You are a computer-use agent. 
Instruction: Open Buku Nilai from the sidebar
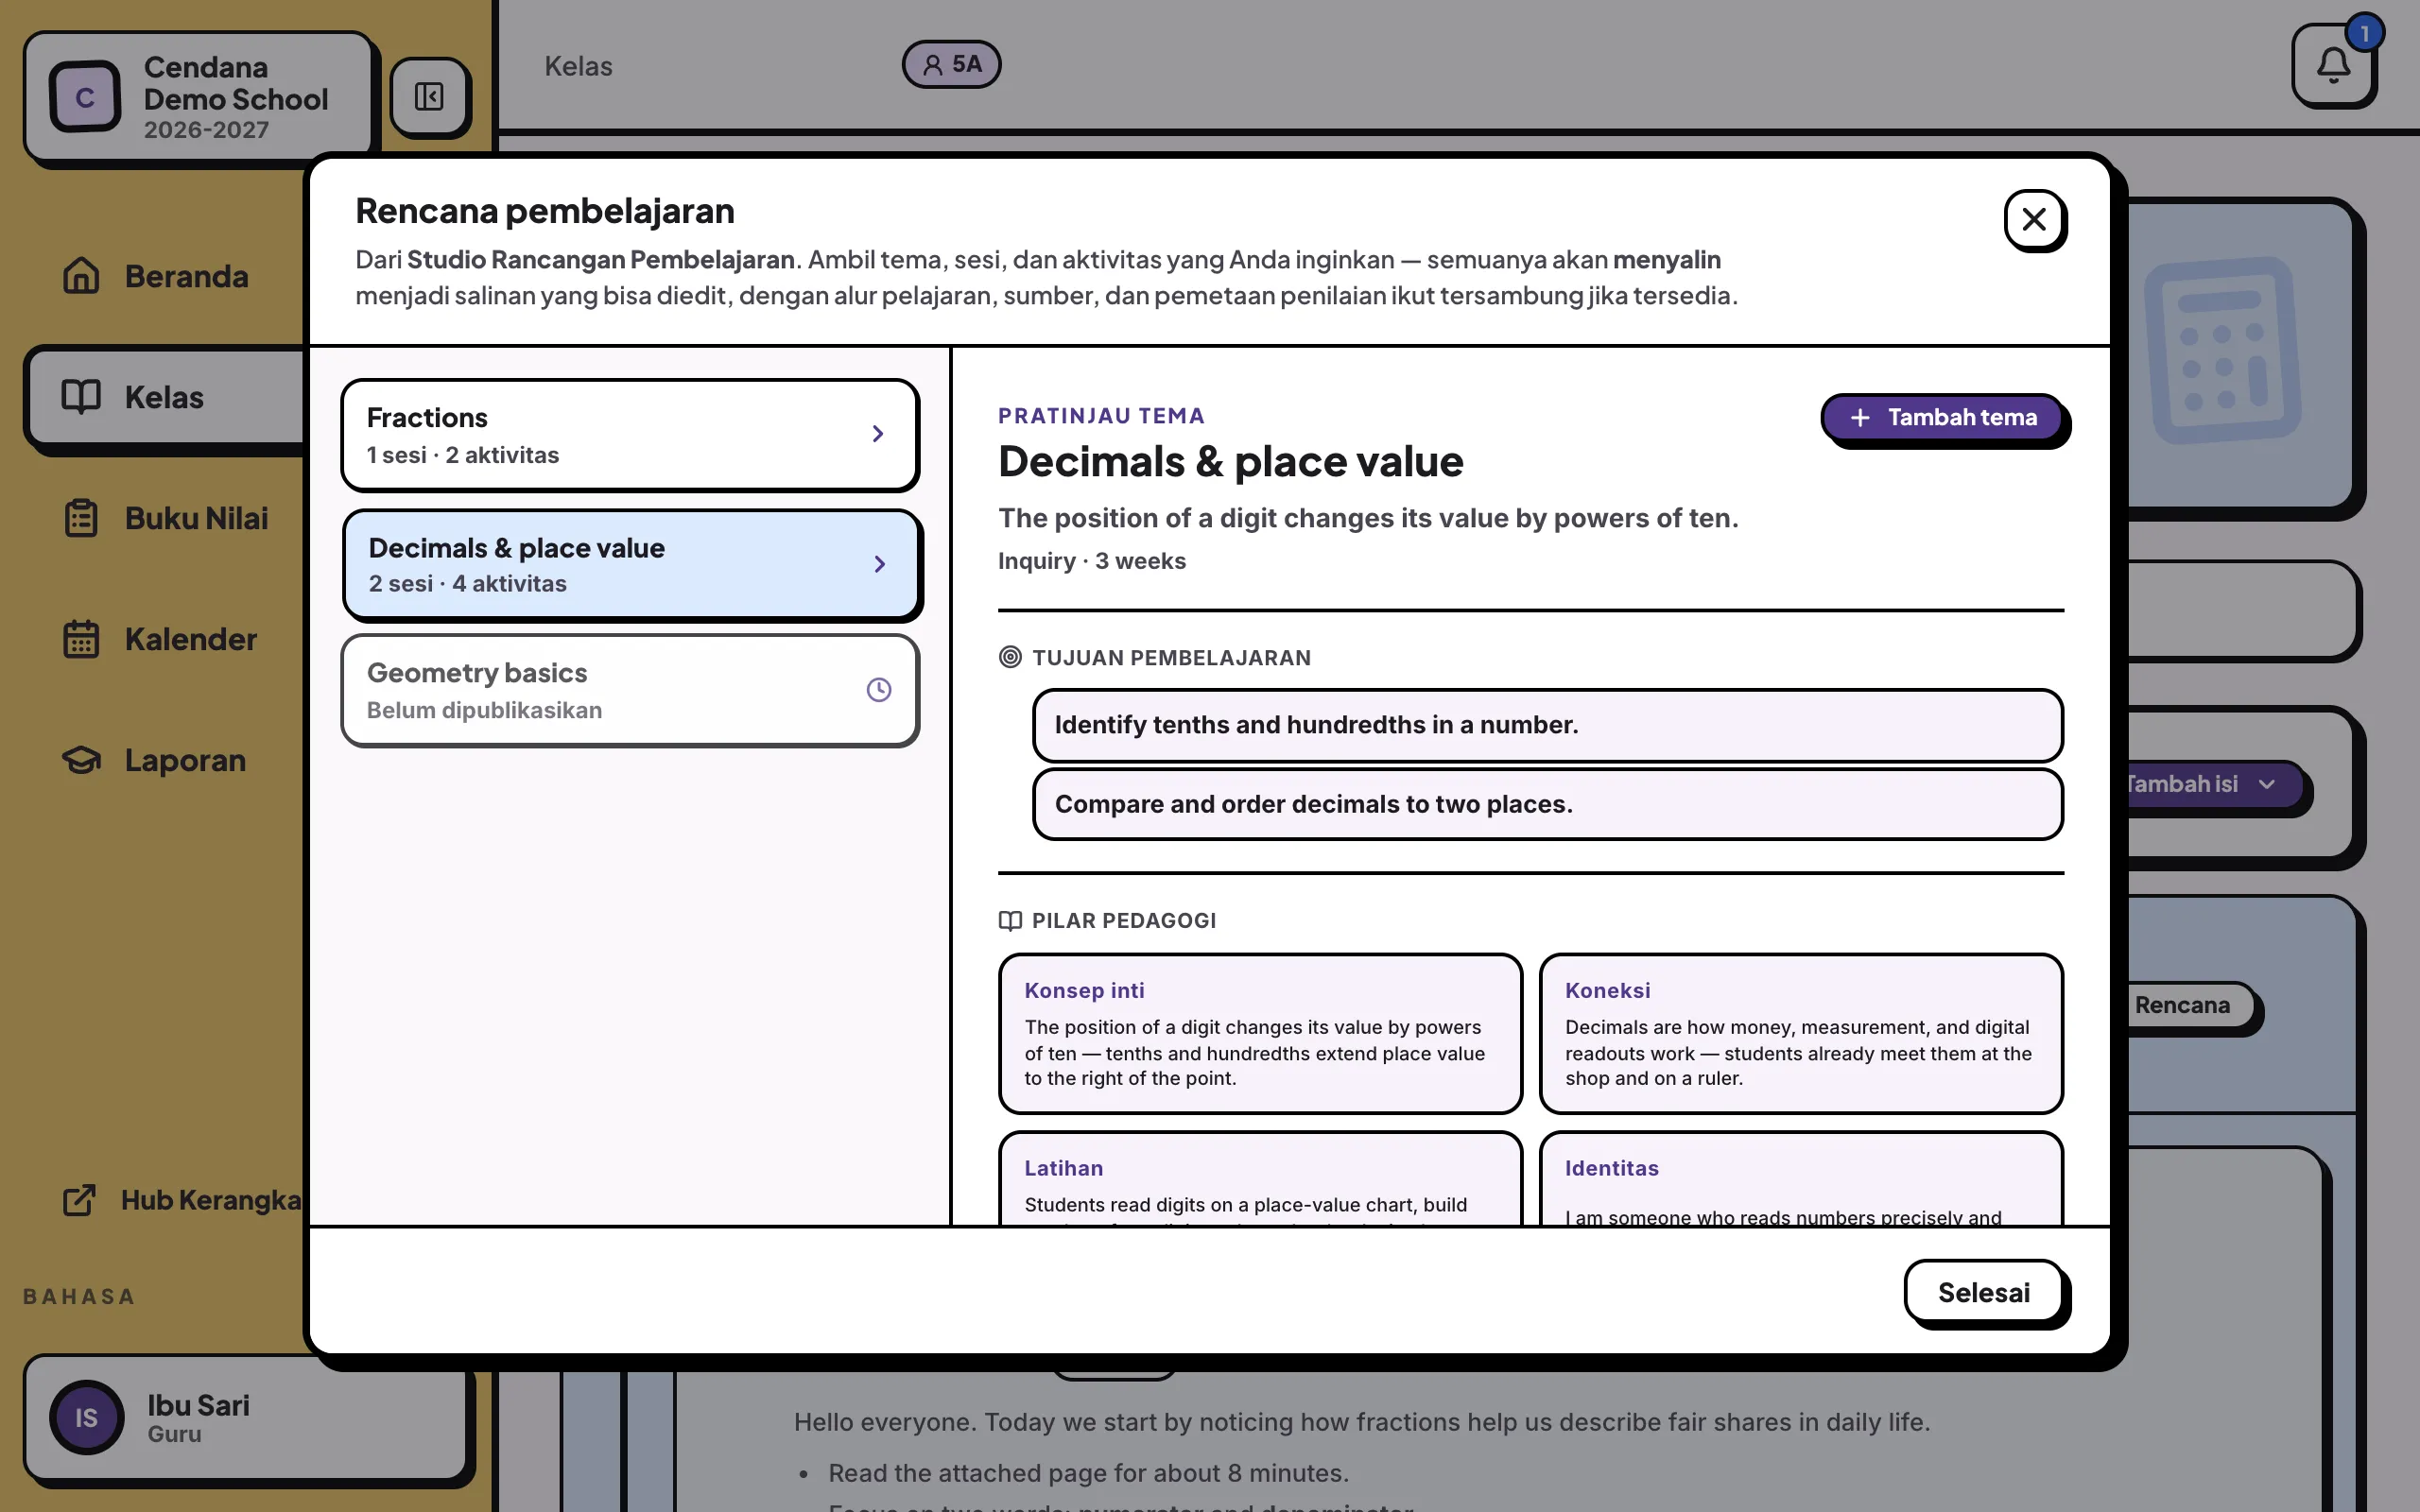click(x=166, y=518)
